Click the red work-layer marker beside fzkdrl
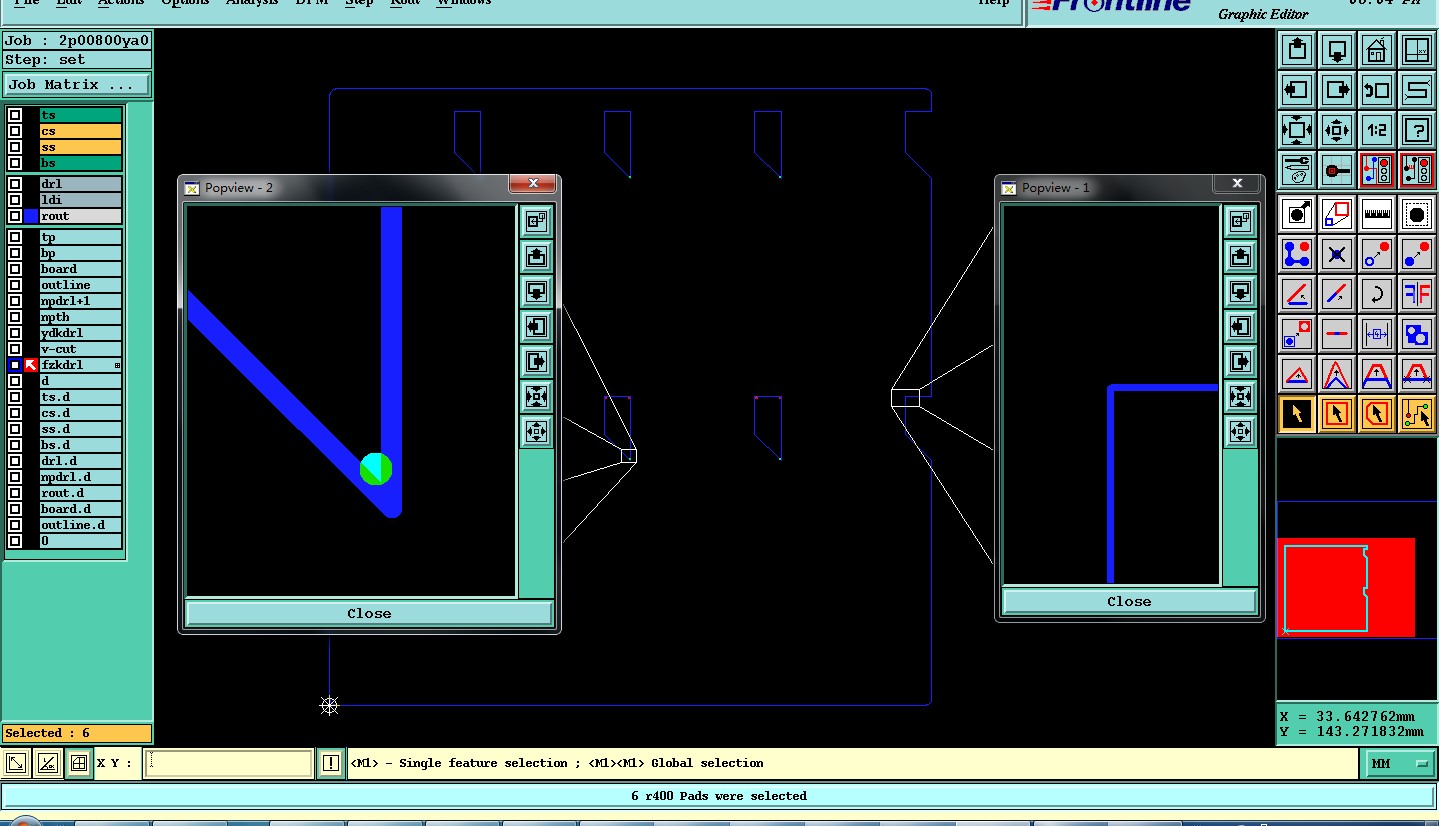Screen dimensions: 1439x826 31,365
